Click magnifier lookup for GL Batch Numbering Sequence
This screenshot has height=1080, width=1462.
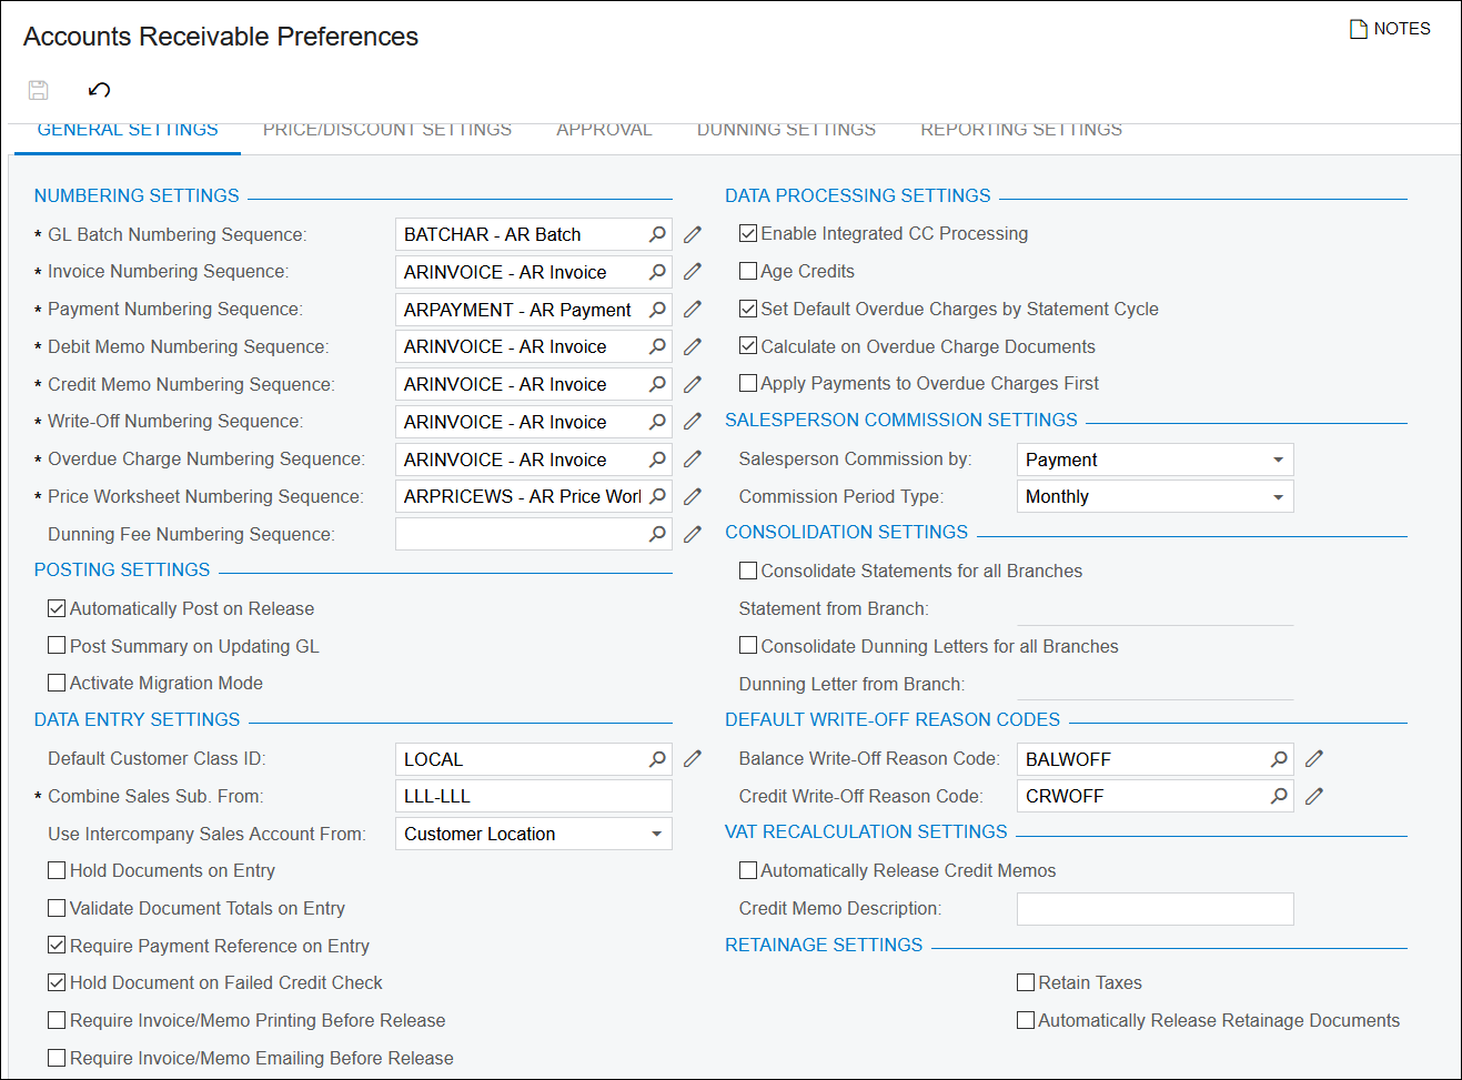click(657, 234)
